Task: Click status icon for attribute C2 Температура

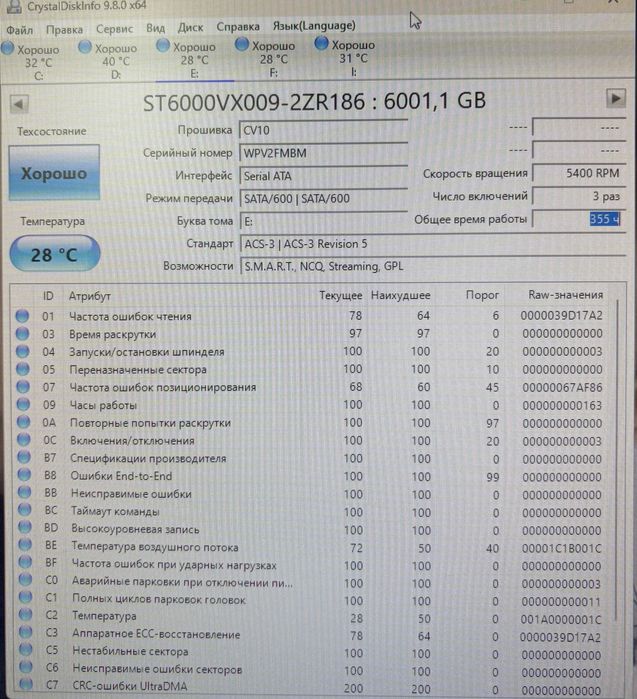Action: click(25, 615)
